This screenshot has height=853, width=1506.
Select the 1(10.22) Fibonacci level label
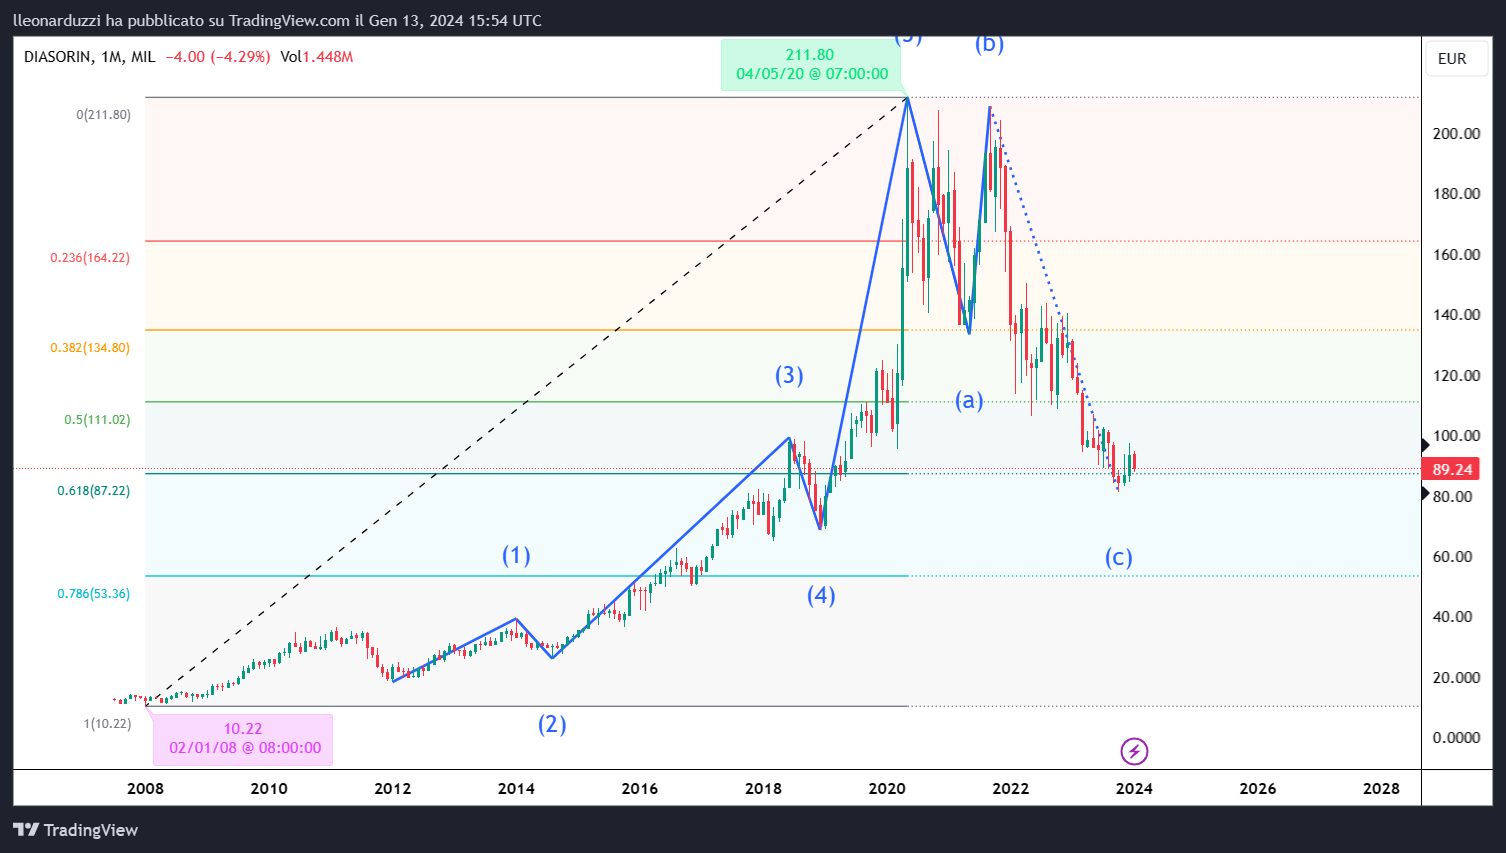pos(107,724)
